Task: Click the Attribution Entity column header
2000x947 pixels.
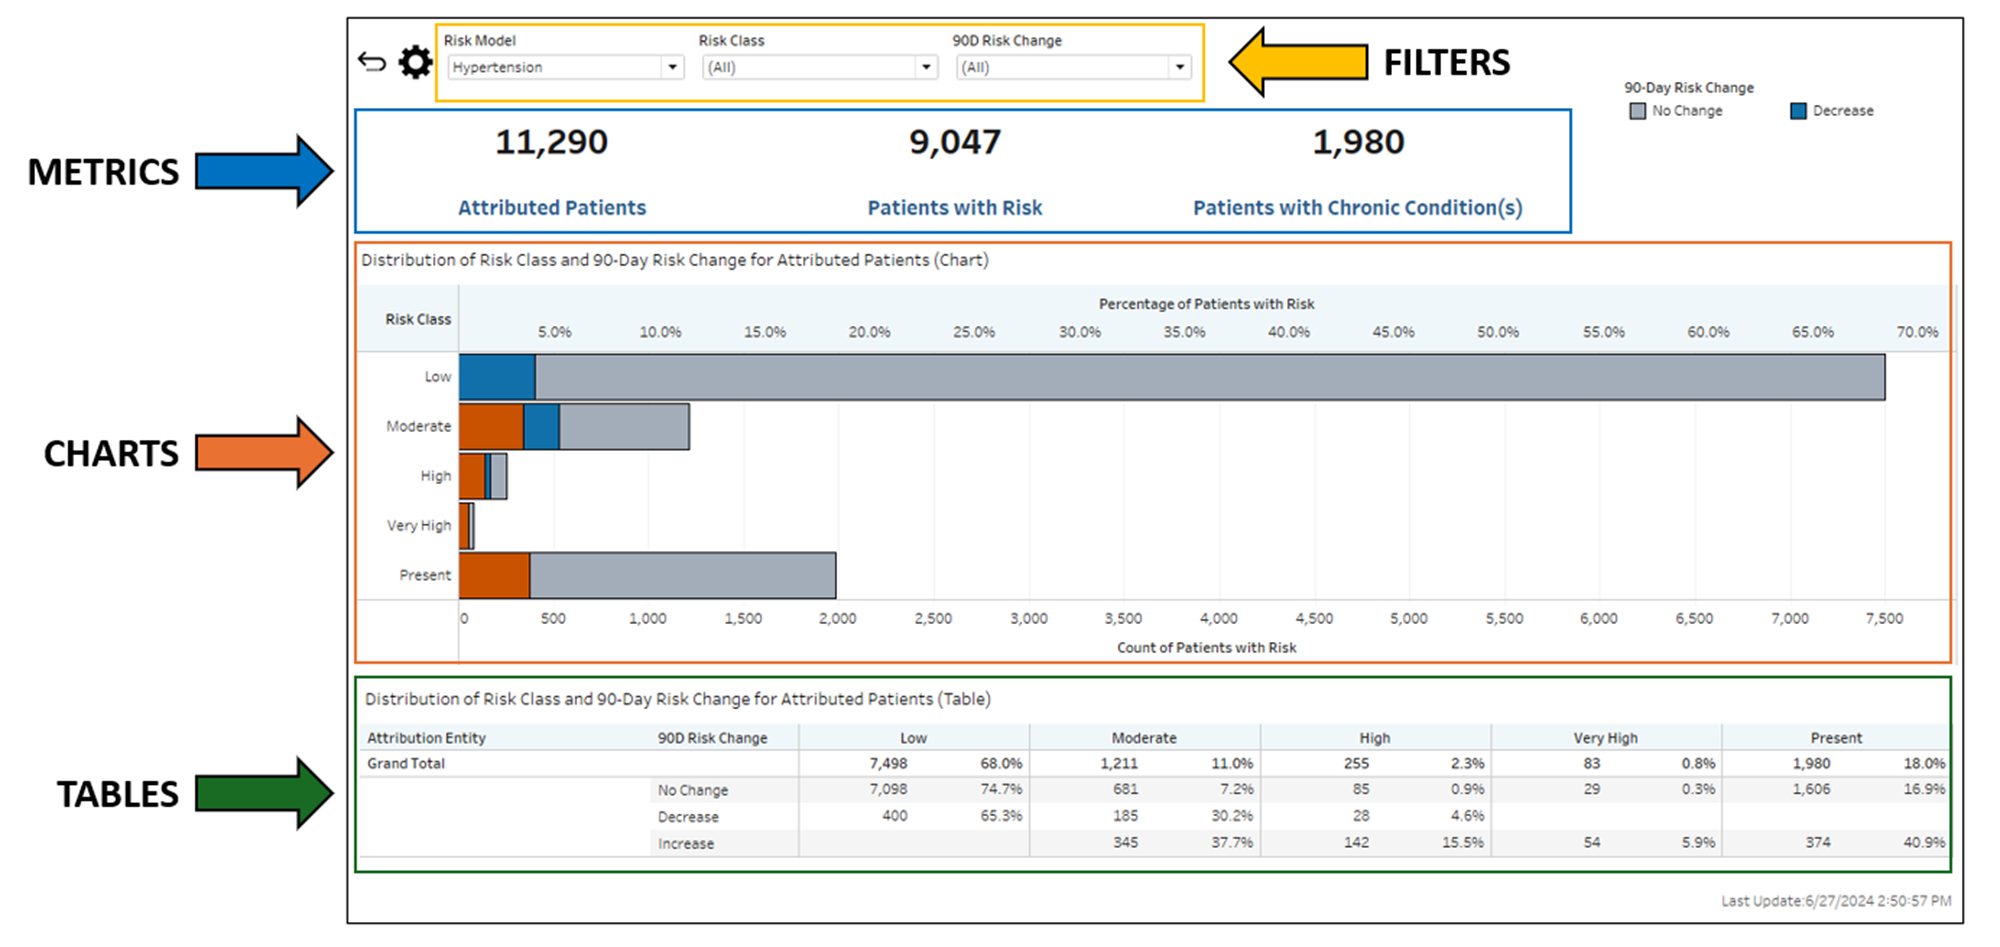Action: coord(426,738)
